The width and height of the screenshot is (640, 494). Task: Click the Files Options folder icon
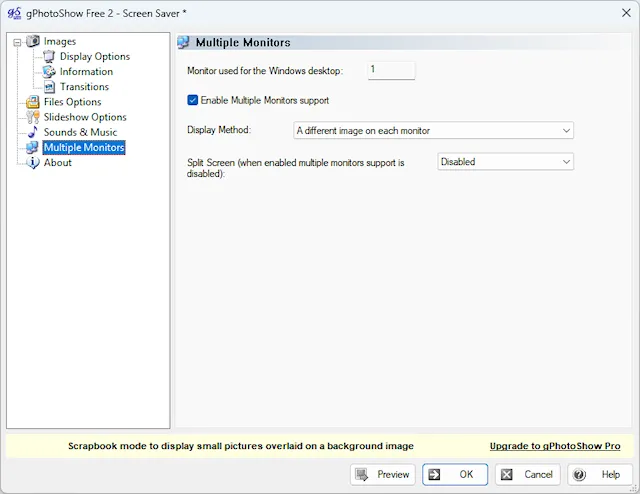pos(33,102)
